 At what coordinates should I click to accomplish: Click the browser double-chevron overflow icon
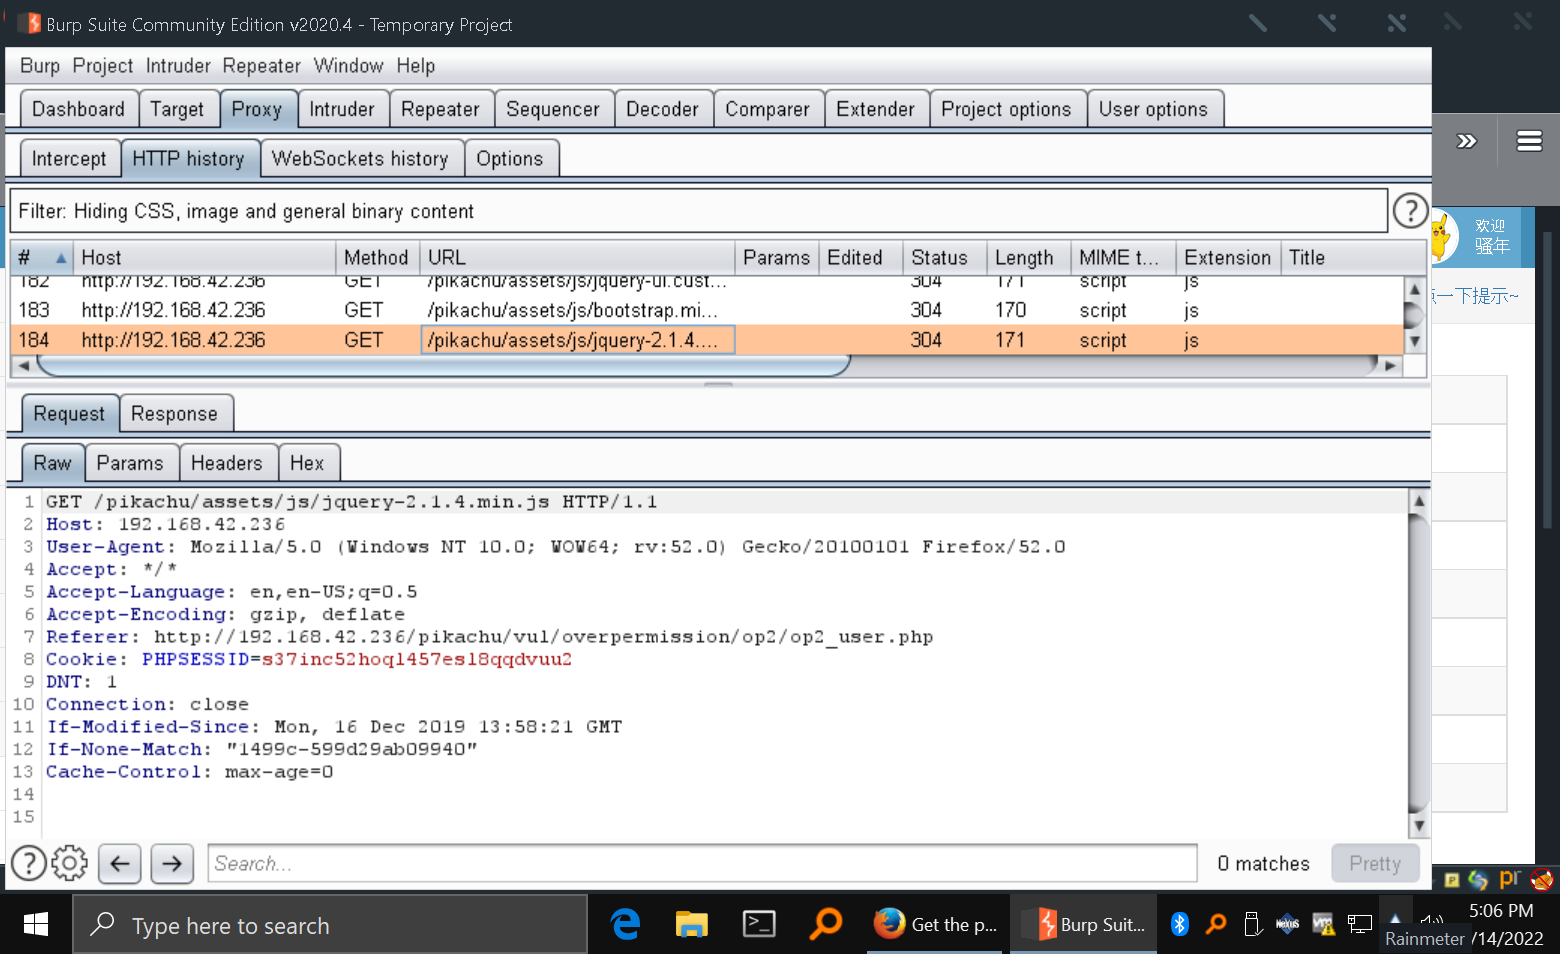point(1467,141)
